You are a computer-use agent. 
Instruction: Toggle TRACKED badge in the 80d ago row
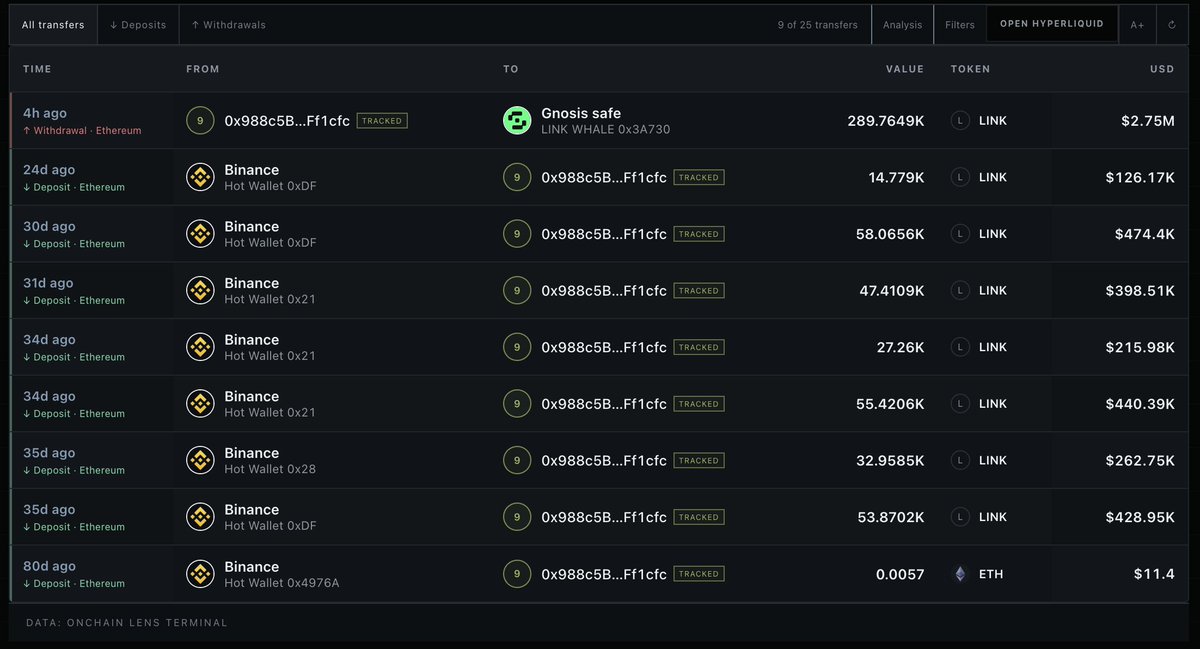coord(699,574)
